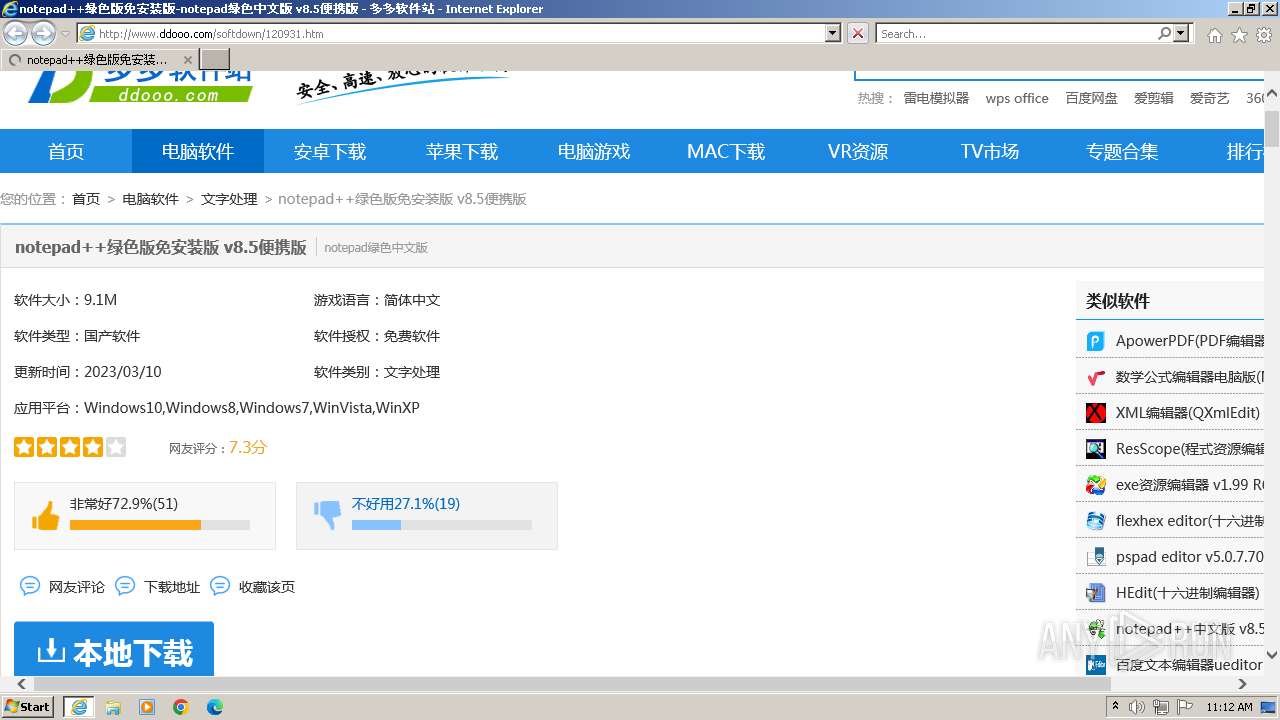The height and width of the screenshot is (720, 1280).
Task: Click the thumbs-down rating icon
Action: (x=327, y=516)
